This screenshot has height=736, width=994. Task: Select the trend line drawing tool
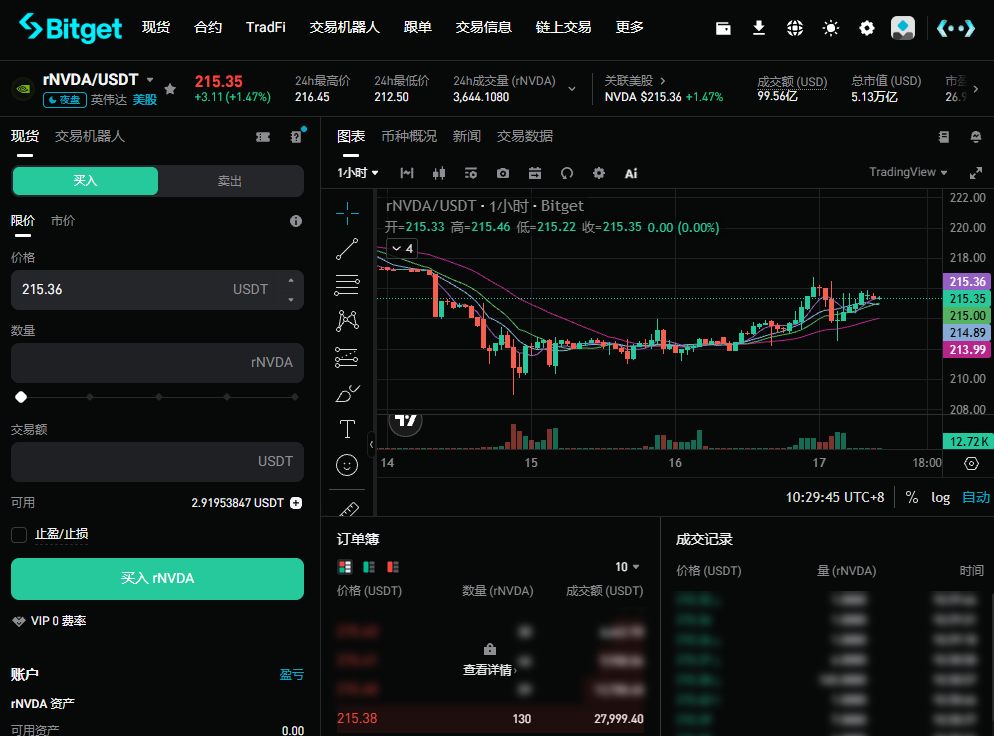347,249
